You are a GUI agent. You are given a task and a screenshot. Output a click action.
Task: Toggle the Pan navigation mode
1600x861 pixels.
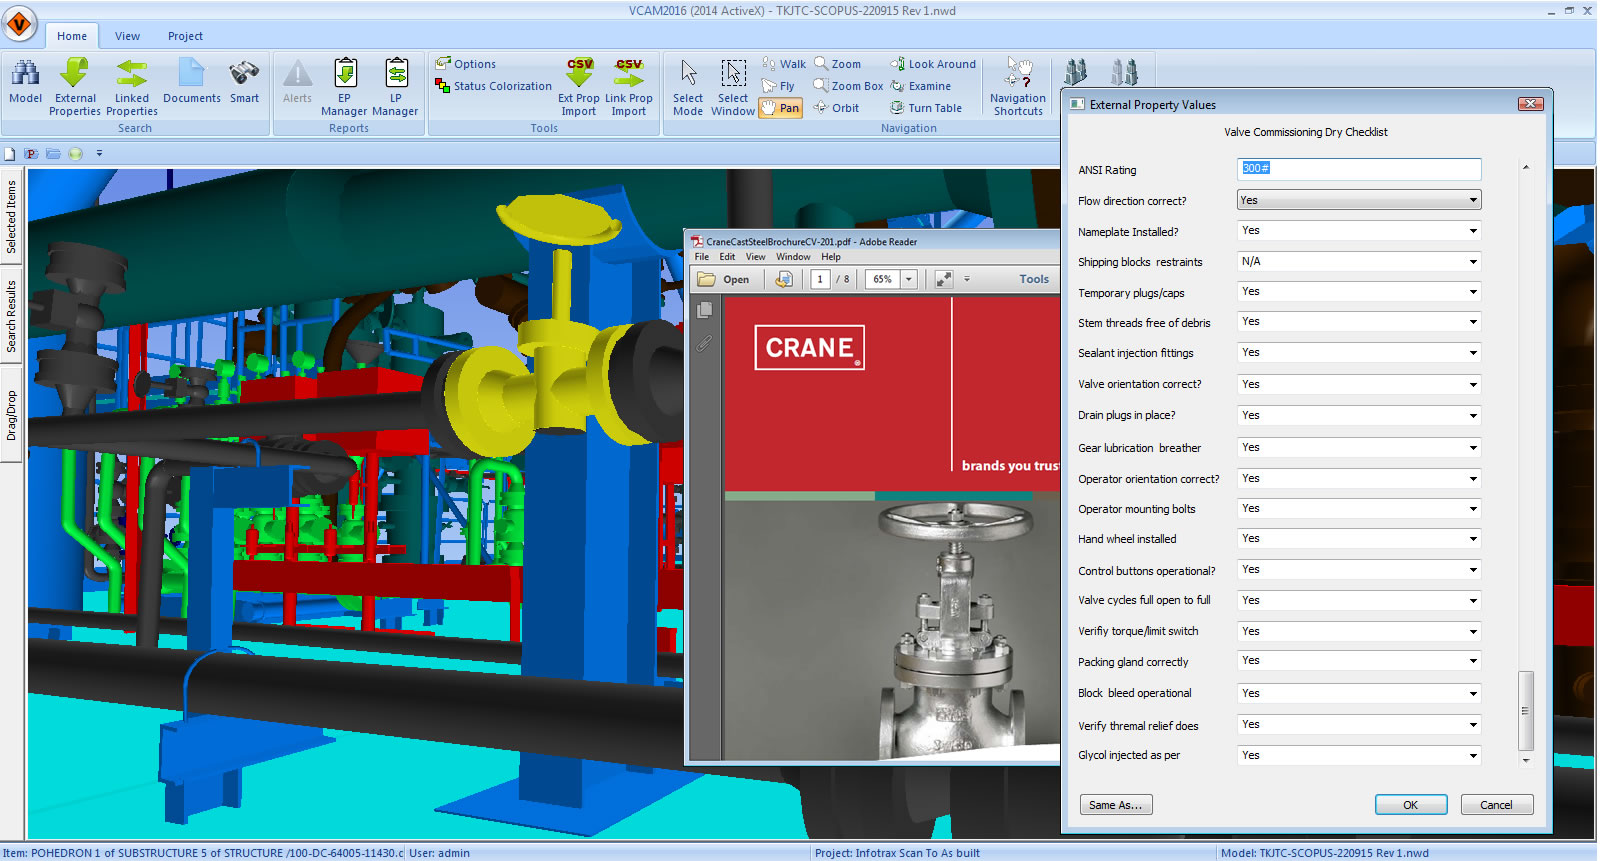pyautogui.click(x=780, y=108)
